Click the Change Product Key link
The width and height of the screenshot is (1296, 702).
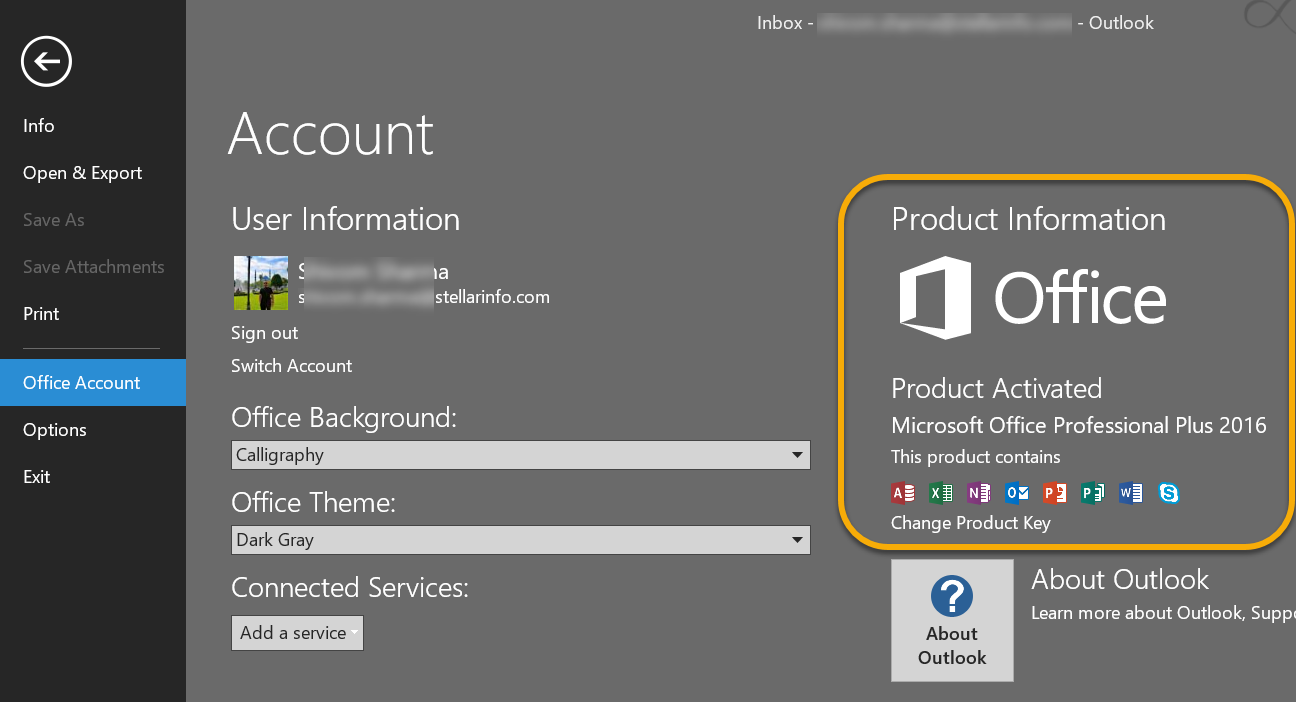(970, 522)
